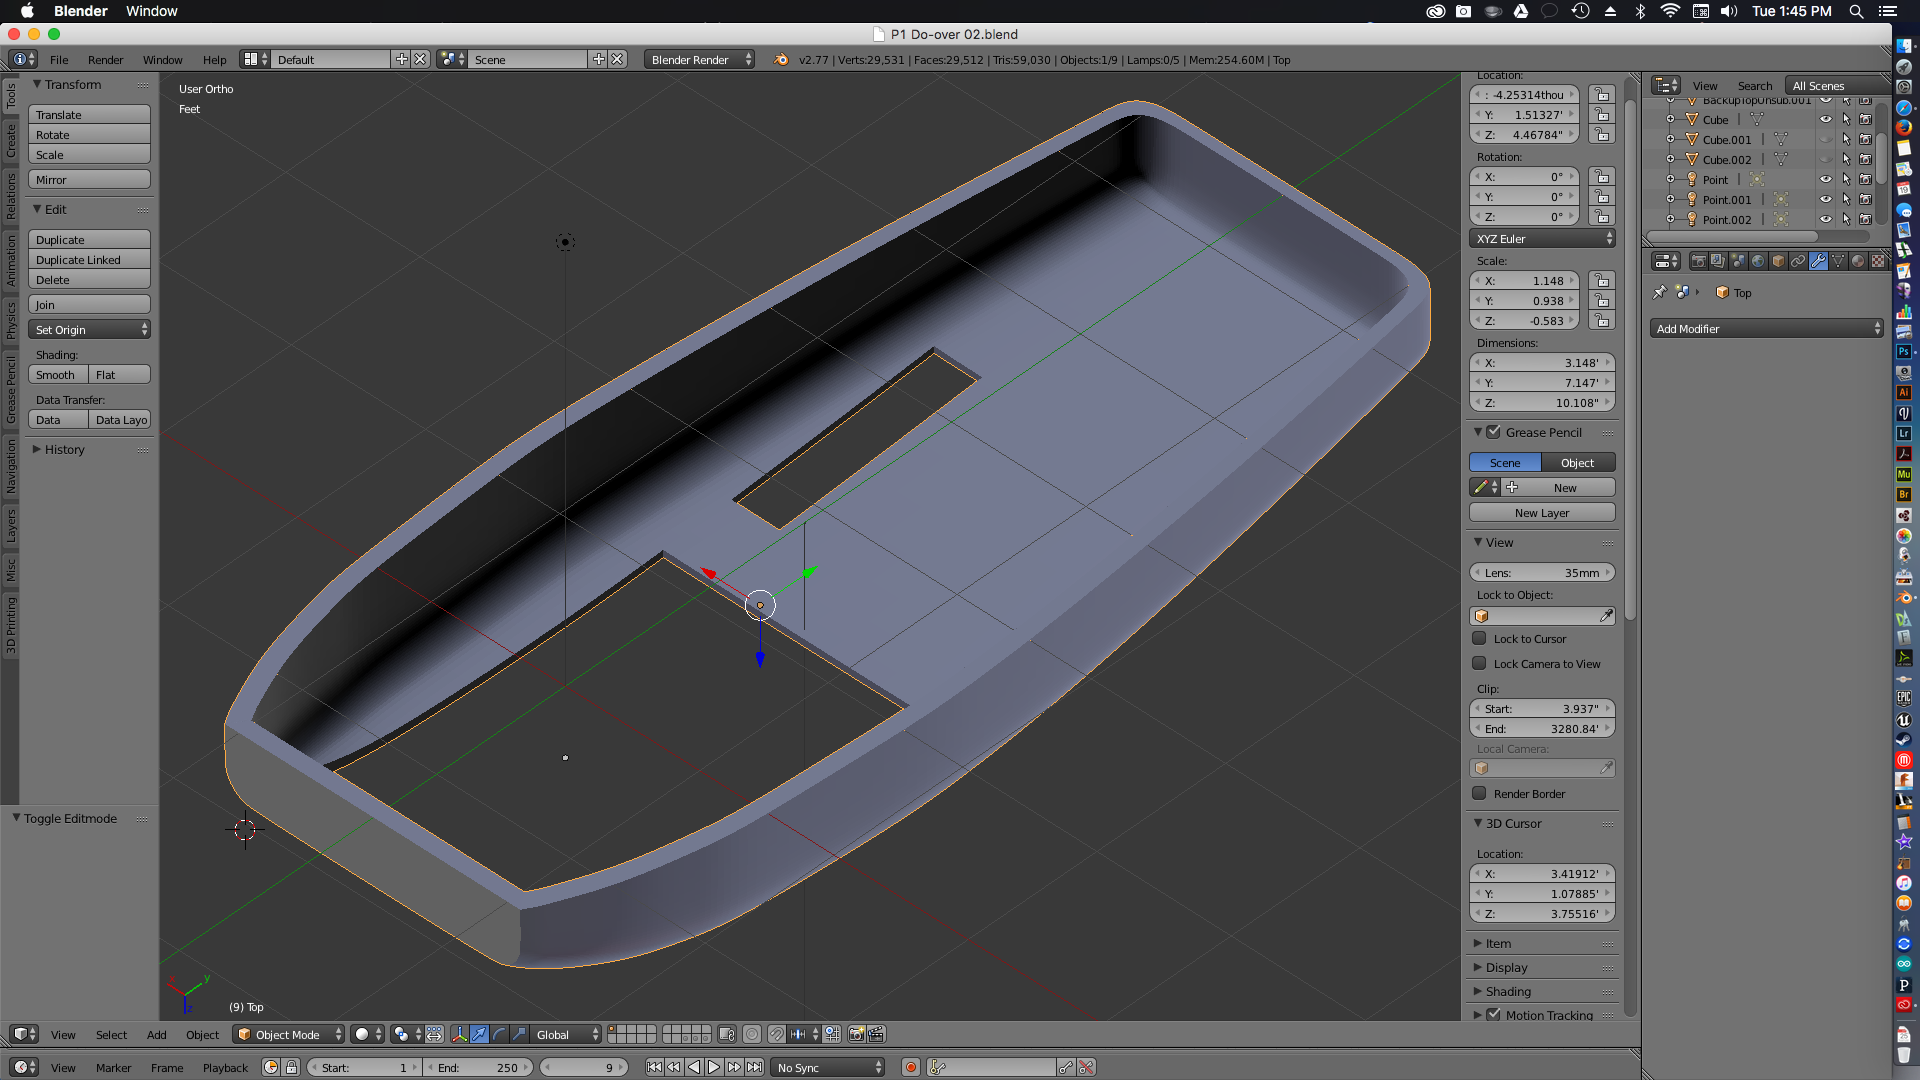The image size is (1920, 1080).
Task: Click the timeline preview range clock icon
Action: pyautogui.click(x=270, y=1067)
